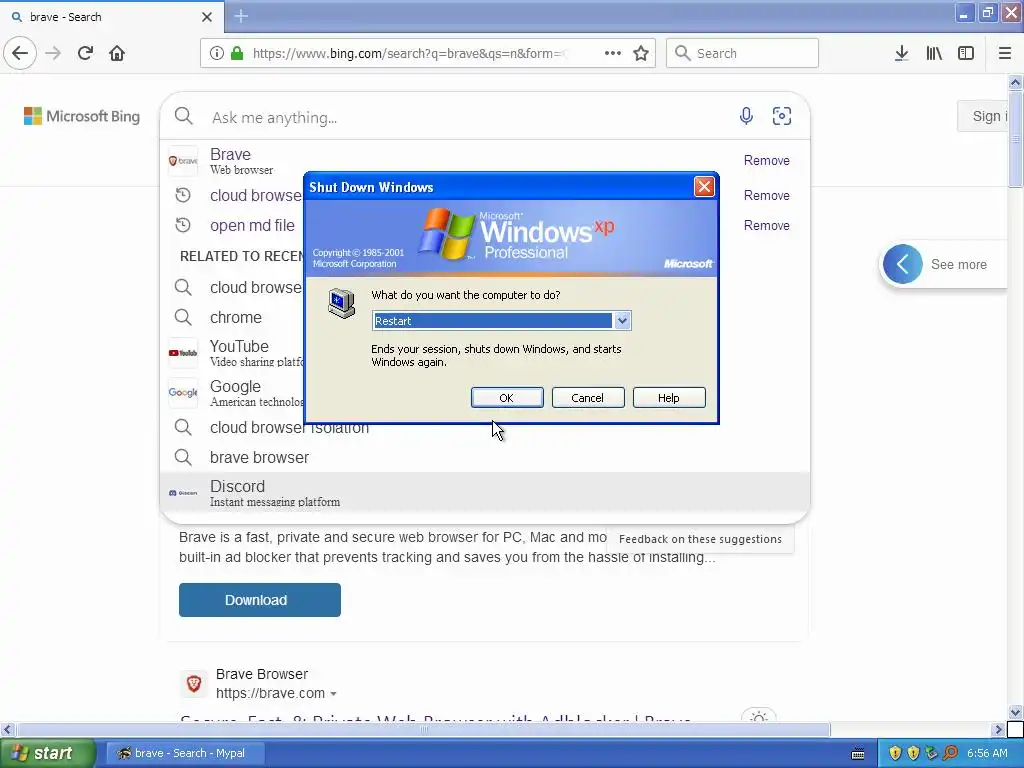1024x768 pixels.
Task: Select the brave browser suggestion
Action: (485, 457)
